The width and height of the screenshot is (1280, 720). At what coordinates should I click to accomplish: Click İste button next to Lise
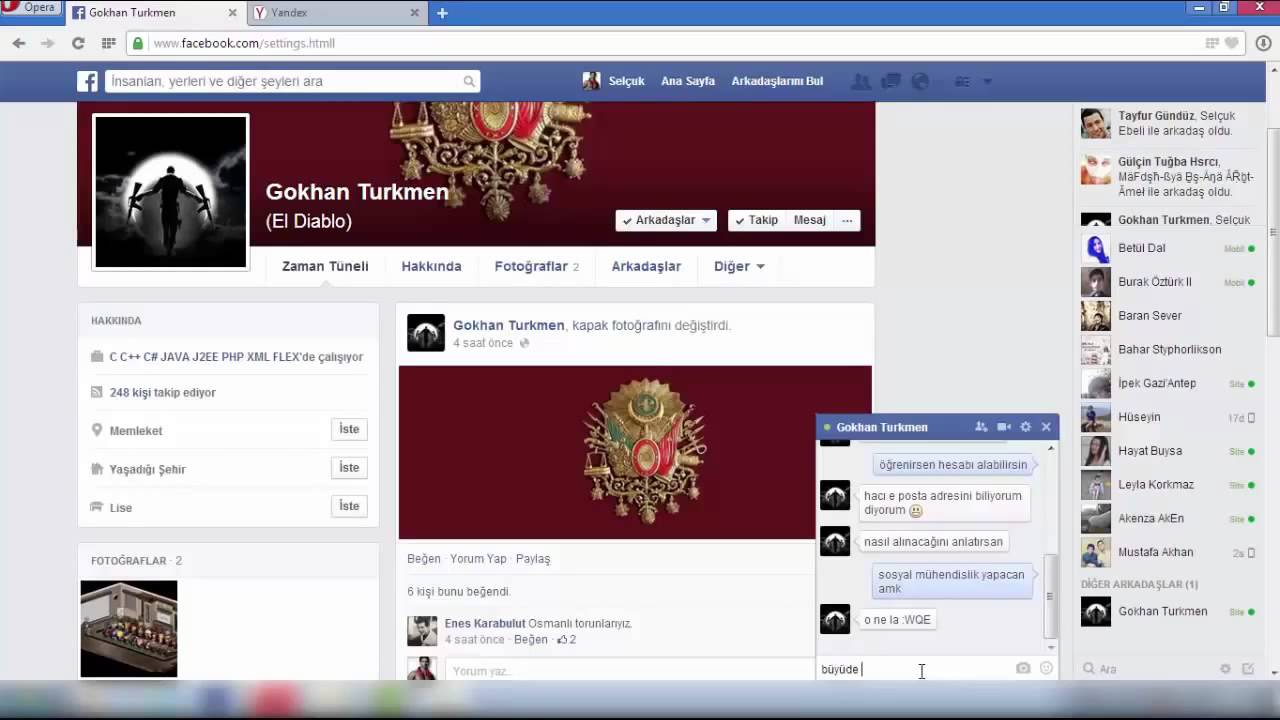(x=349, y=506)
